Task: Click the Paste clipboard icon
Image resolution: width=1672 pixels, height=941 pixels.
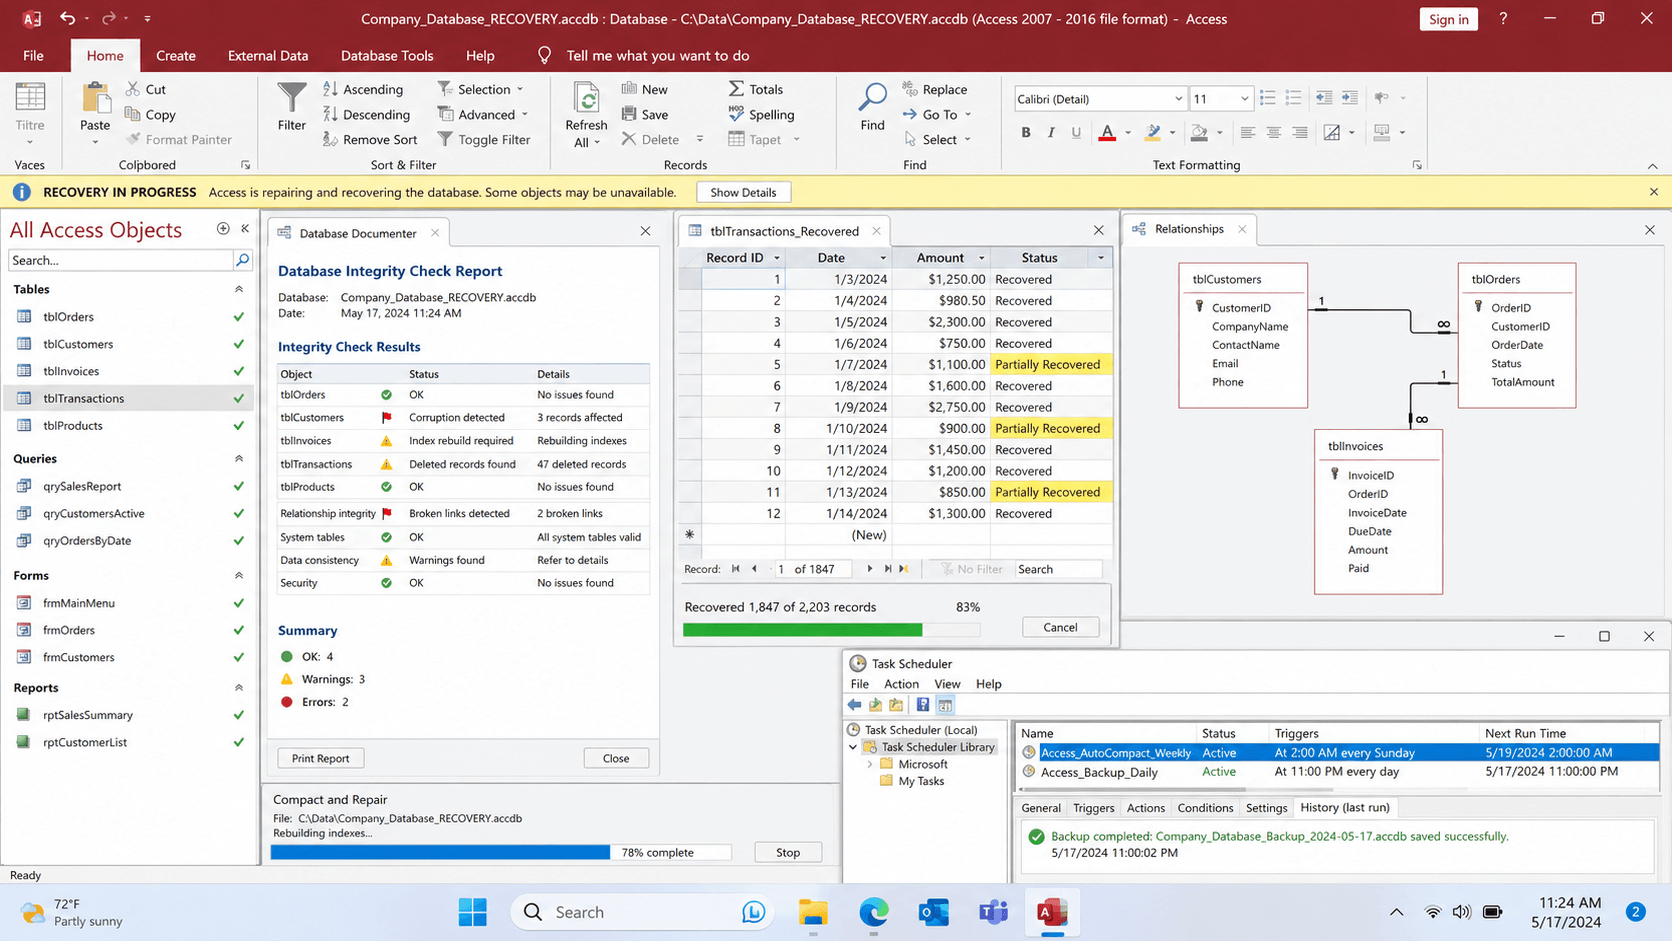Action: pyautogui.click(x=95, y=98)
